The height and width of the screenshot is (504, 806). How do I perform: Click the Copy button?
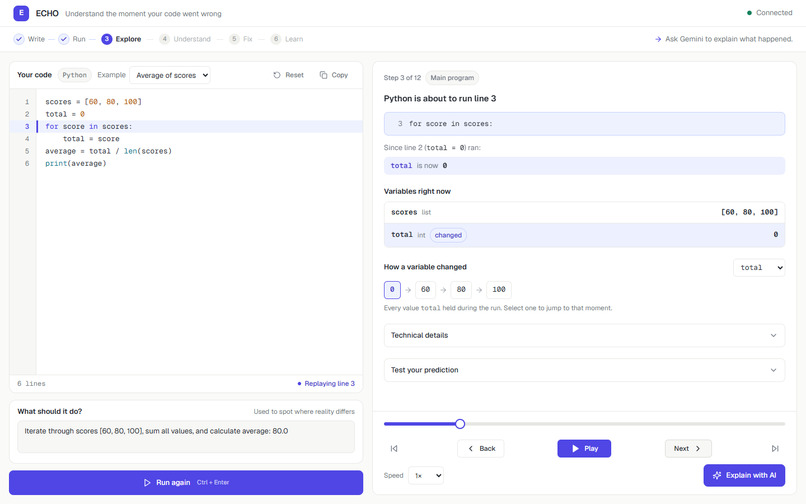click(x=334, y=75)
